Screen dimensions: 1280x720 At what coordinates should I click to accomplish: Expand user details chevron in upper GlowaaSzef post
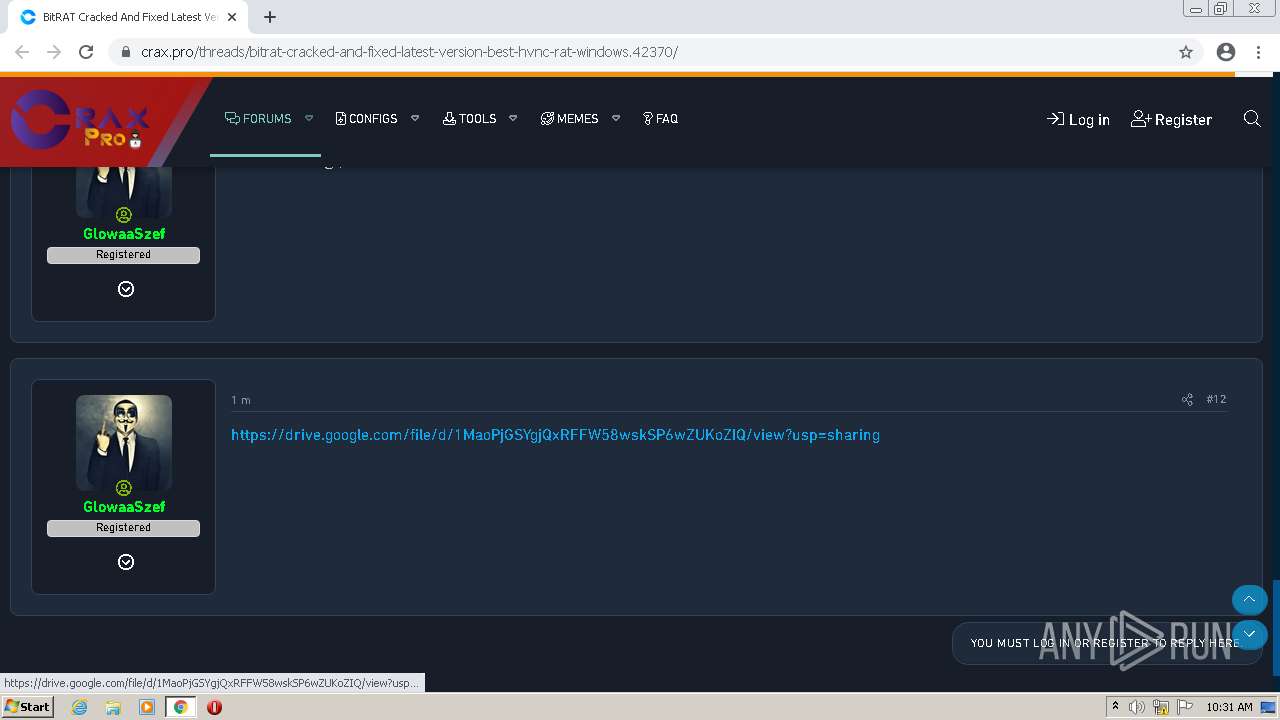(126, 289)
